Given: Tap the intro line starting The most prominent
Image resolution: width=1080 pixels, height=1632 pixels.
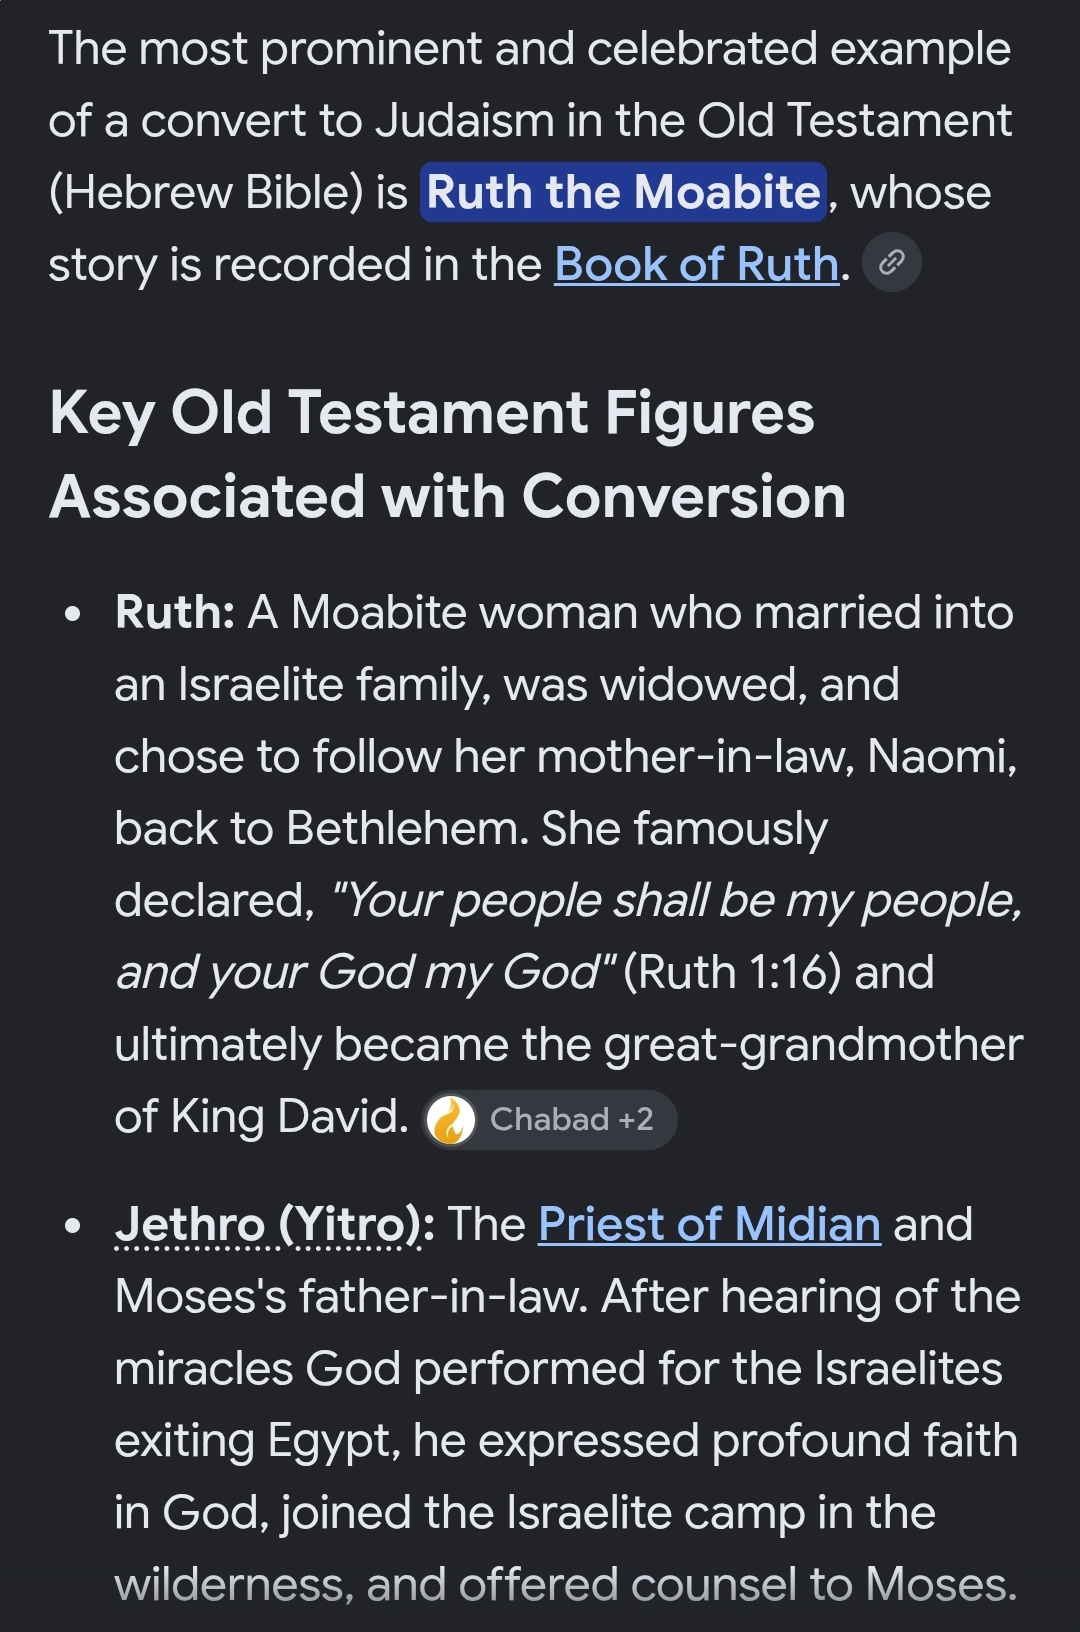Looking at the screenshot, I should coord(530,49).
